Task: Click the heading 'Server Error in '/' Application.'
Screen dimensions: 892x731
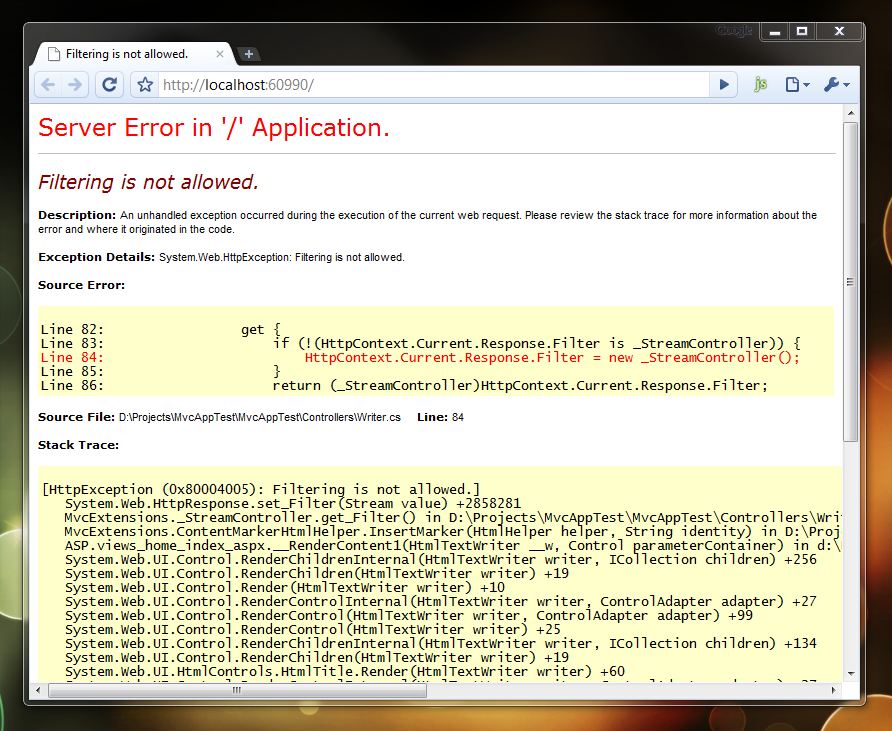Action: pos(214,127)
